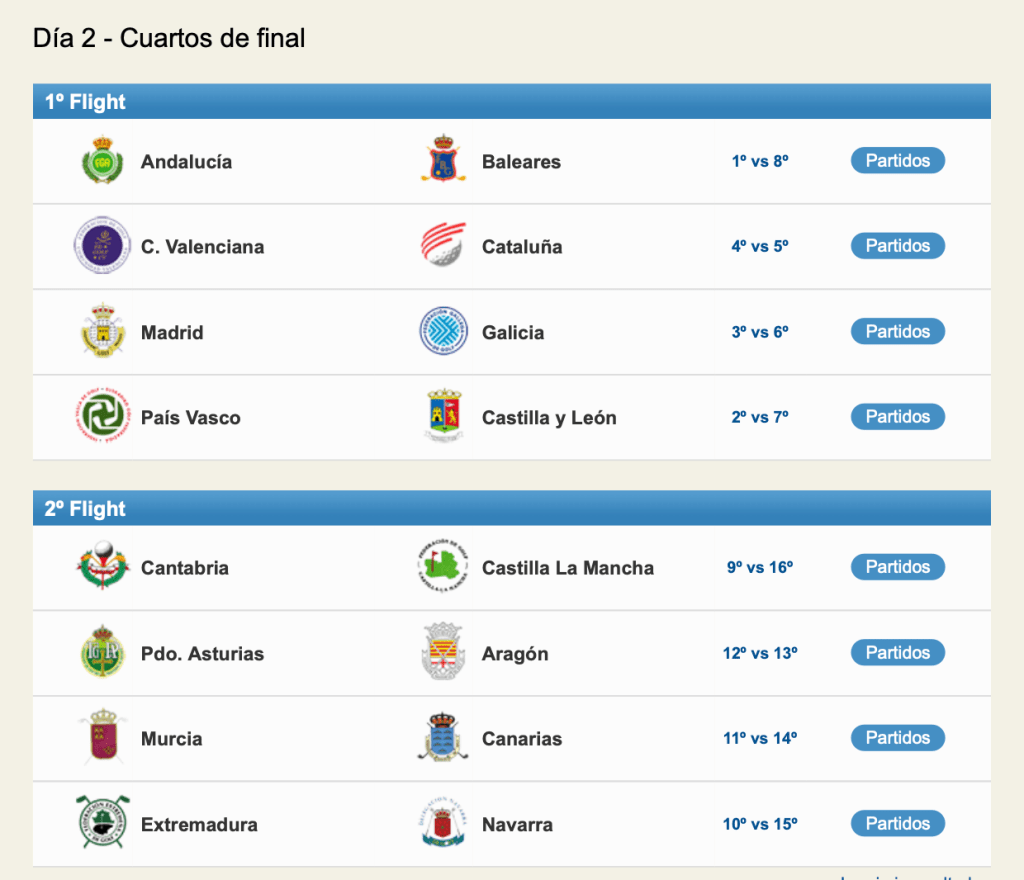The width and height of the screenshot is (1024, 880).
Task: Select the Pdo. Asturias team name
Action: (202, 654)
